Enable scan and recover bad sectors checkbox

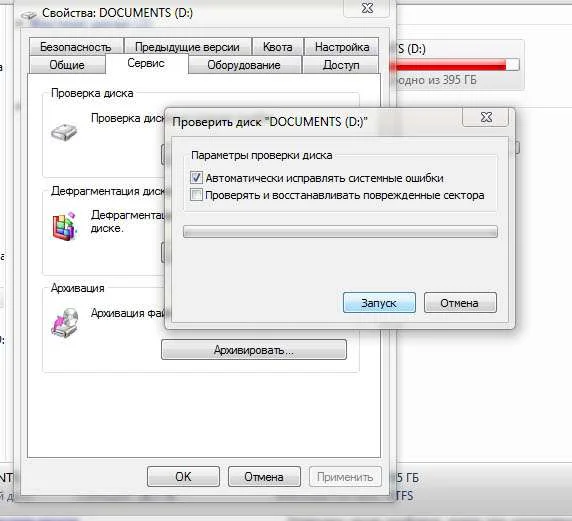[x=196, y=194]
